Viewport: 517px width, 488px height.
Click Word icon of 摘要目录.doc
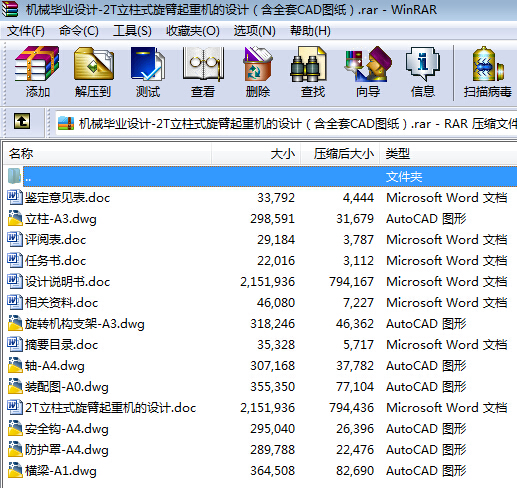tap(15, 344)
